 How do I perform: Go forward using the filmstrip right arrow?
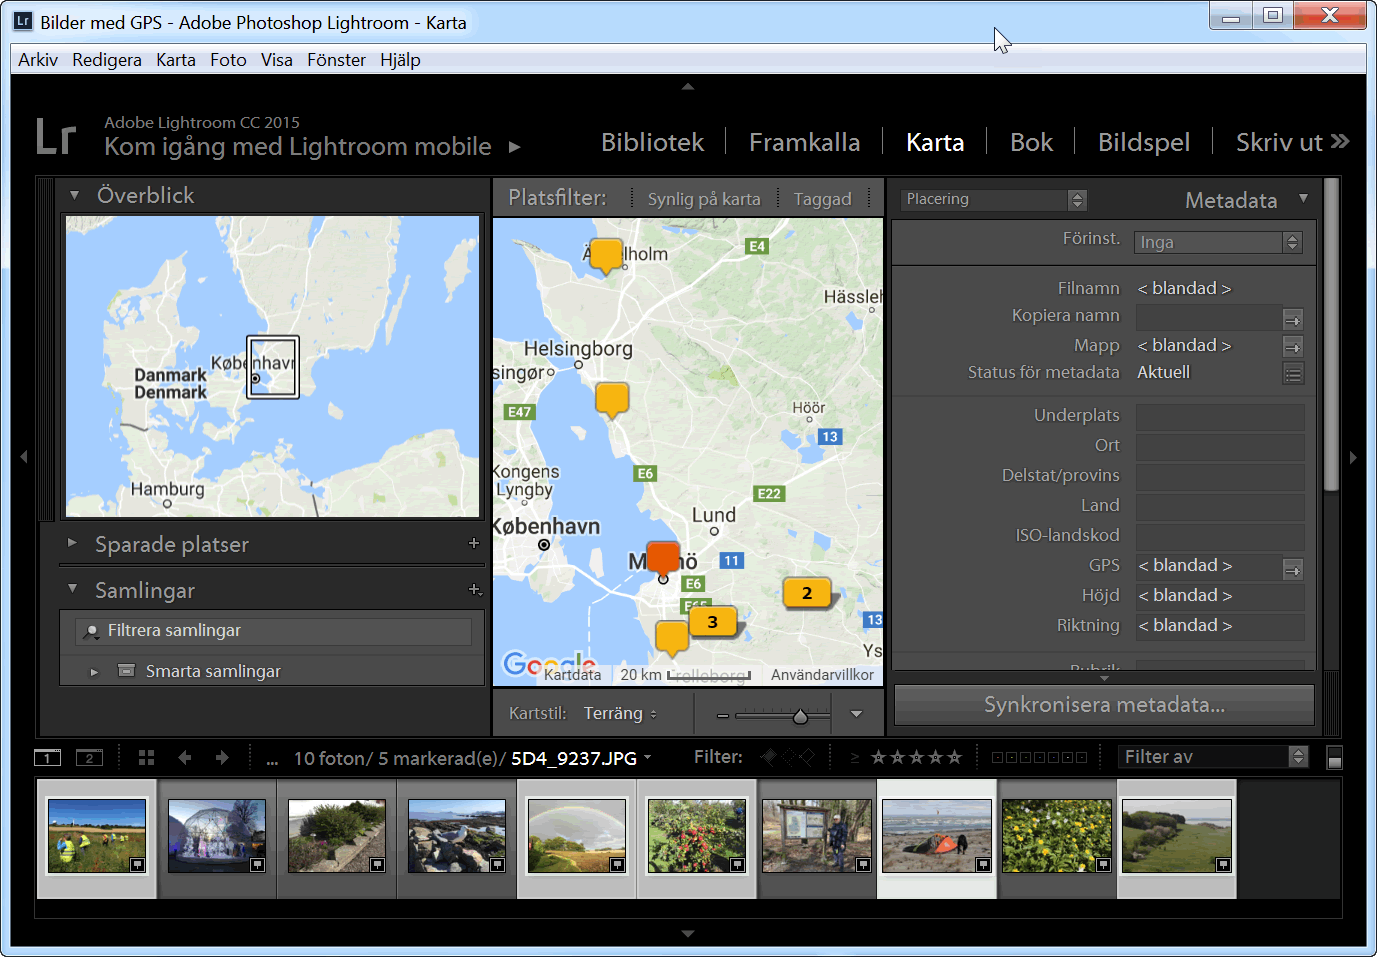tap(222, 758)
